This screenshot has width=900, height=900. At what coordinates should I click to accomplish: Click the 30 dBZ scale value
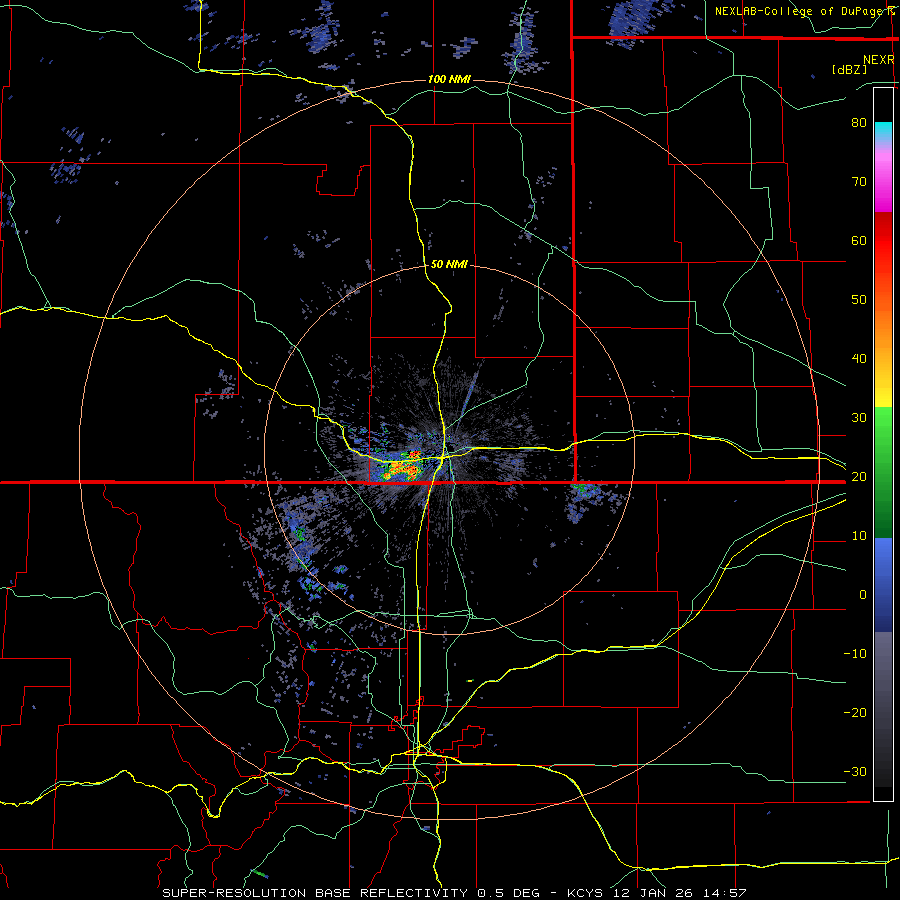click(859, 418)
